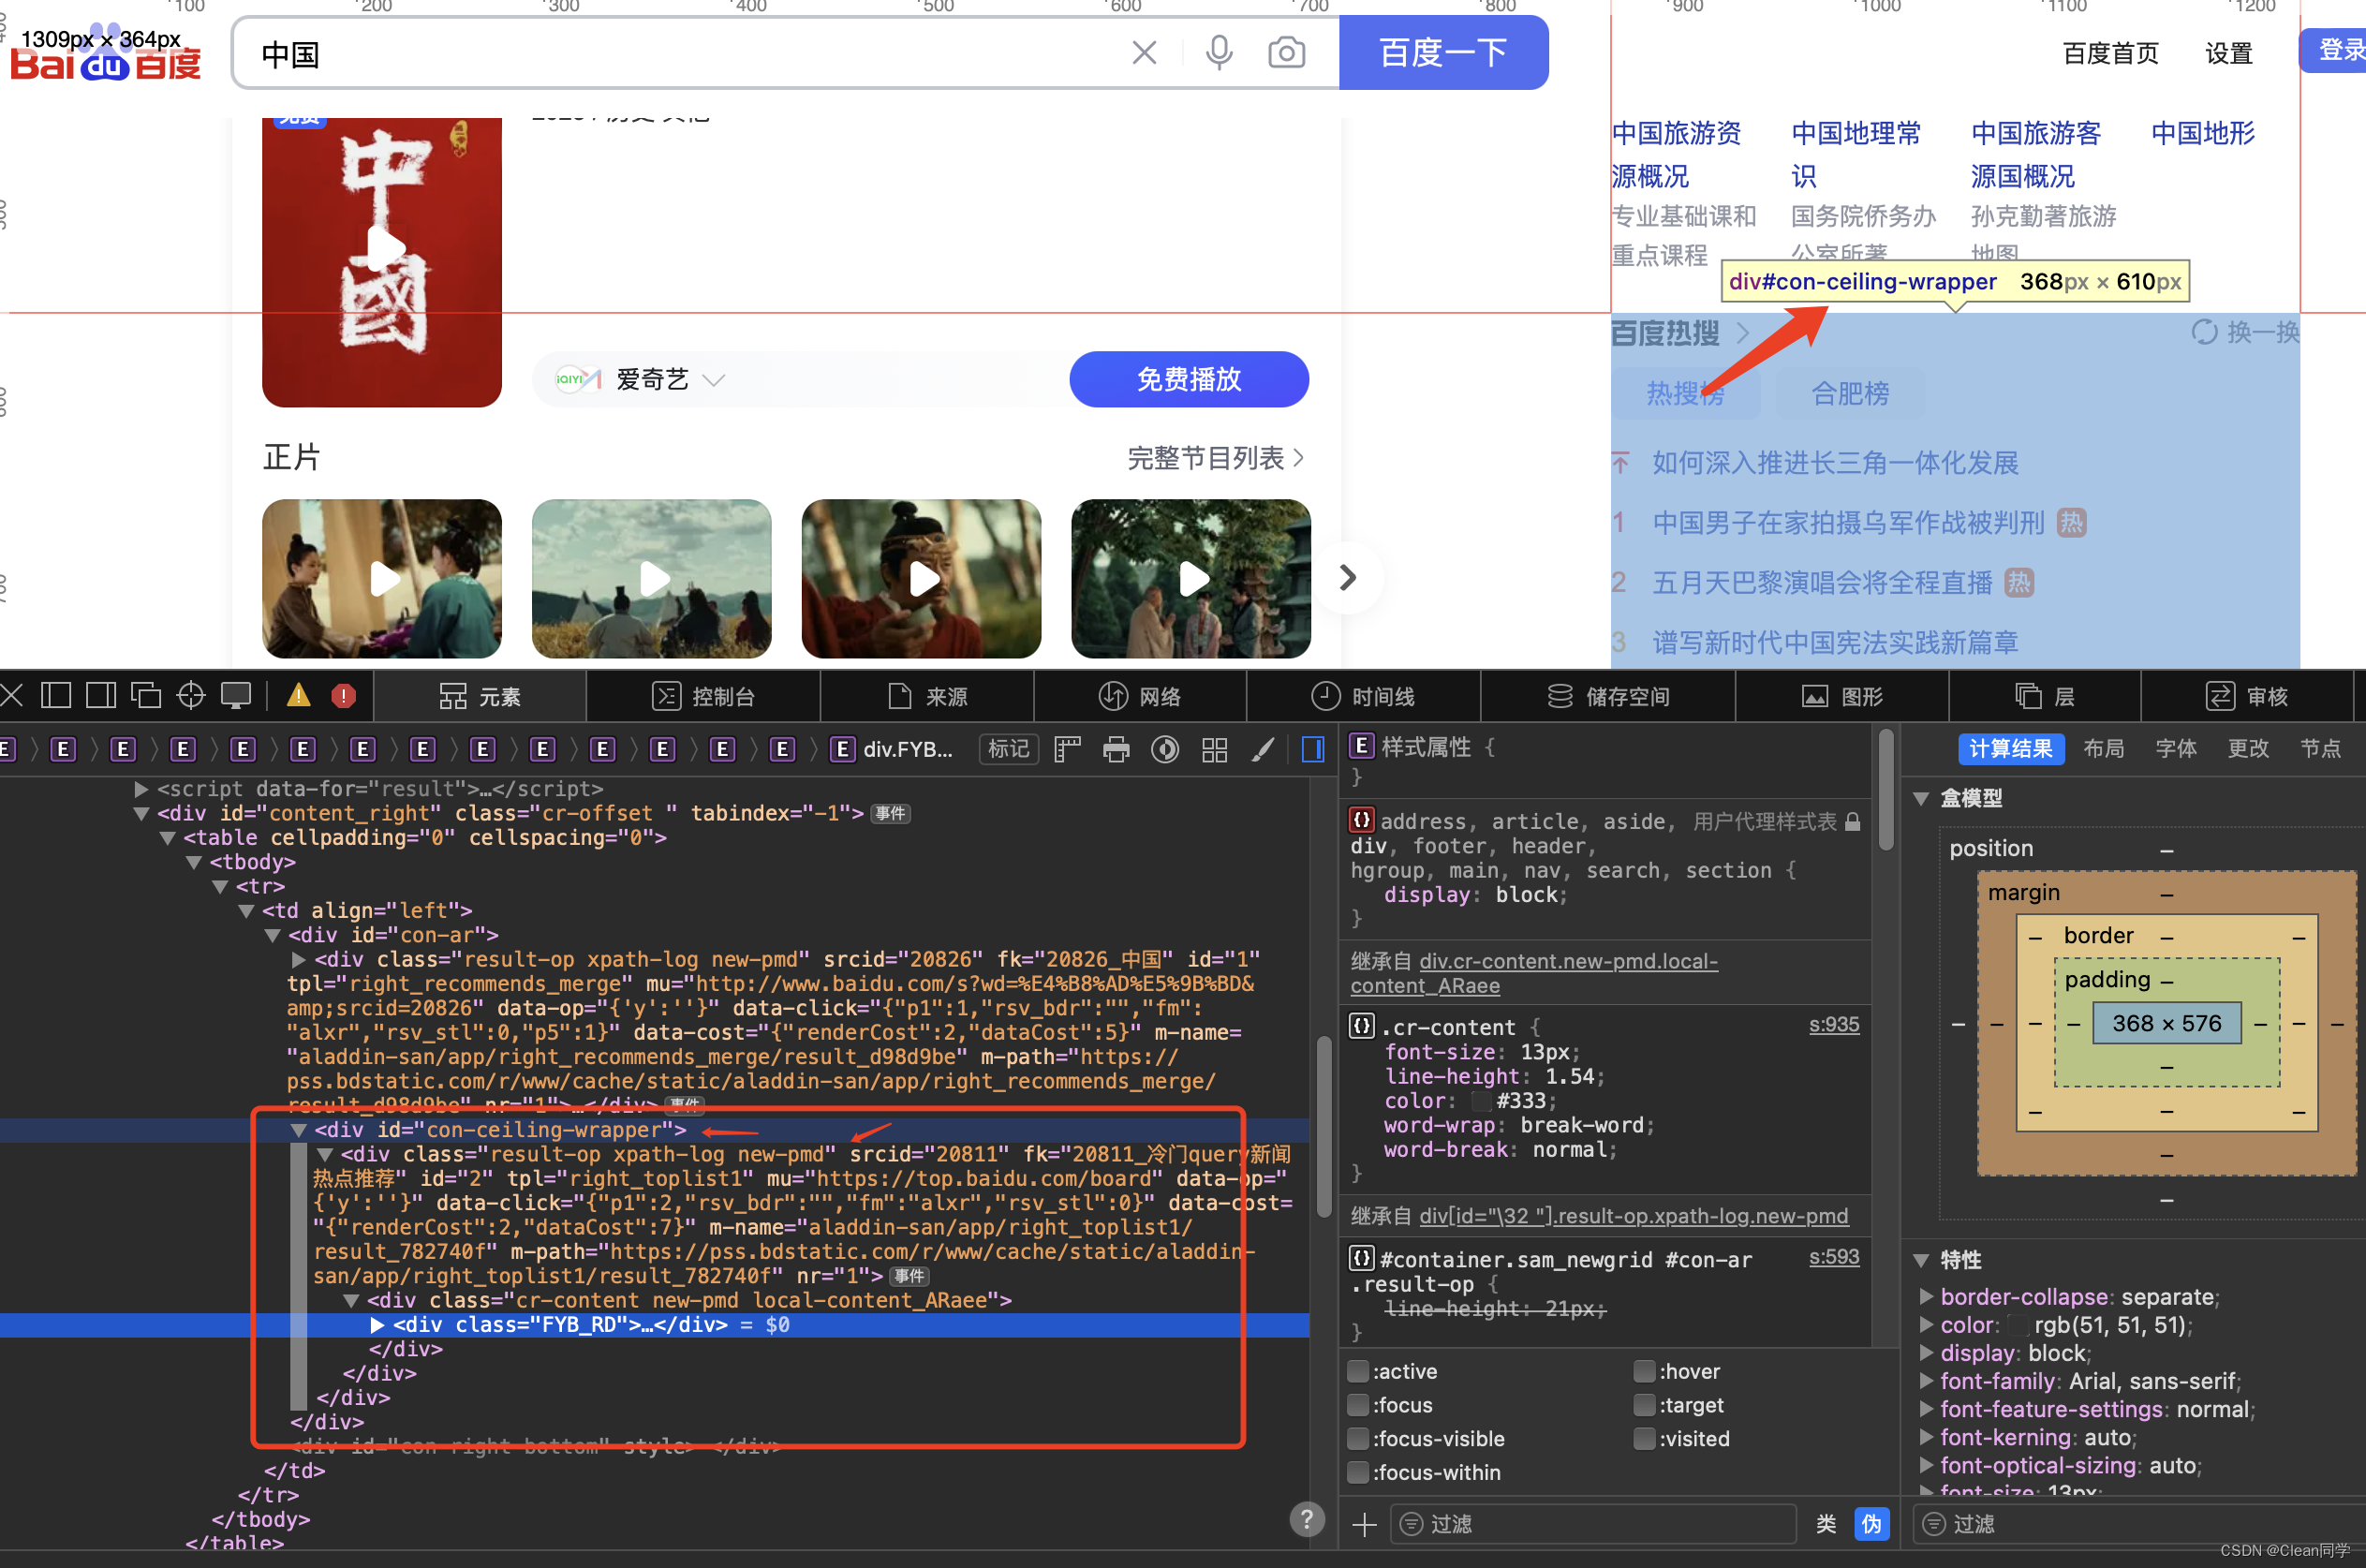2366x1568 pixels.
Task: Click the color swatch beside #333
Action: click(x=1482, y=1100)
